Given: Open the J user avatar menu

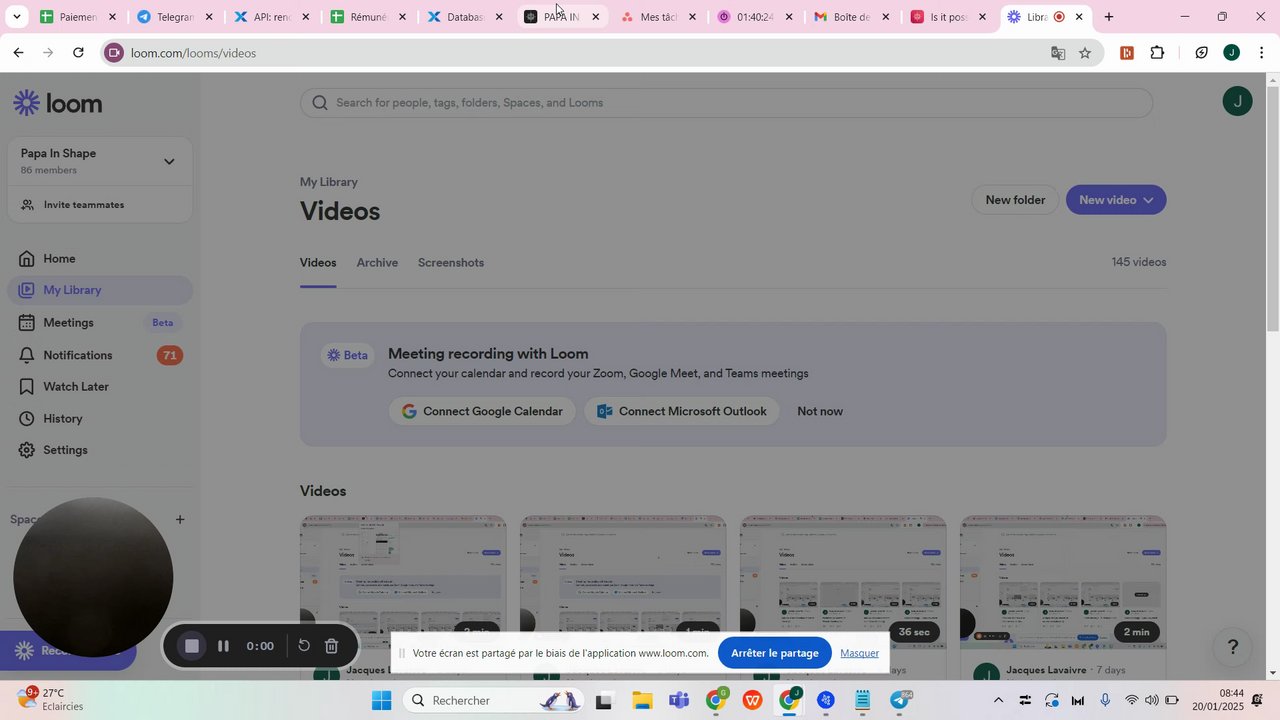Looking at the screenshot, I should pyautogui.click(x=1237, y=101).
